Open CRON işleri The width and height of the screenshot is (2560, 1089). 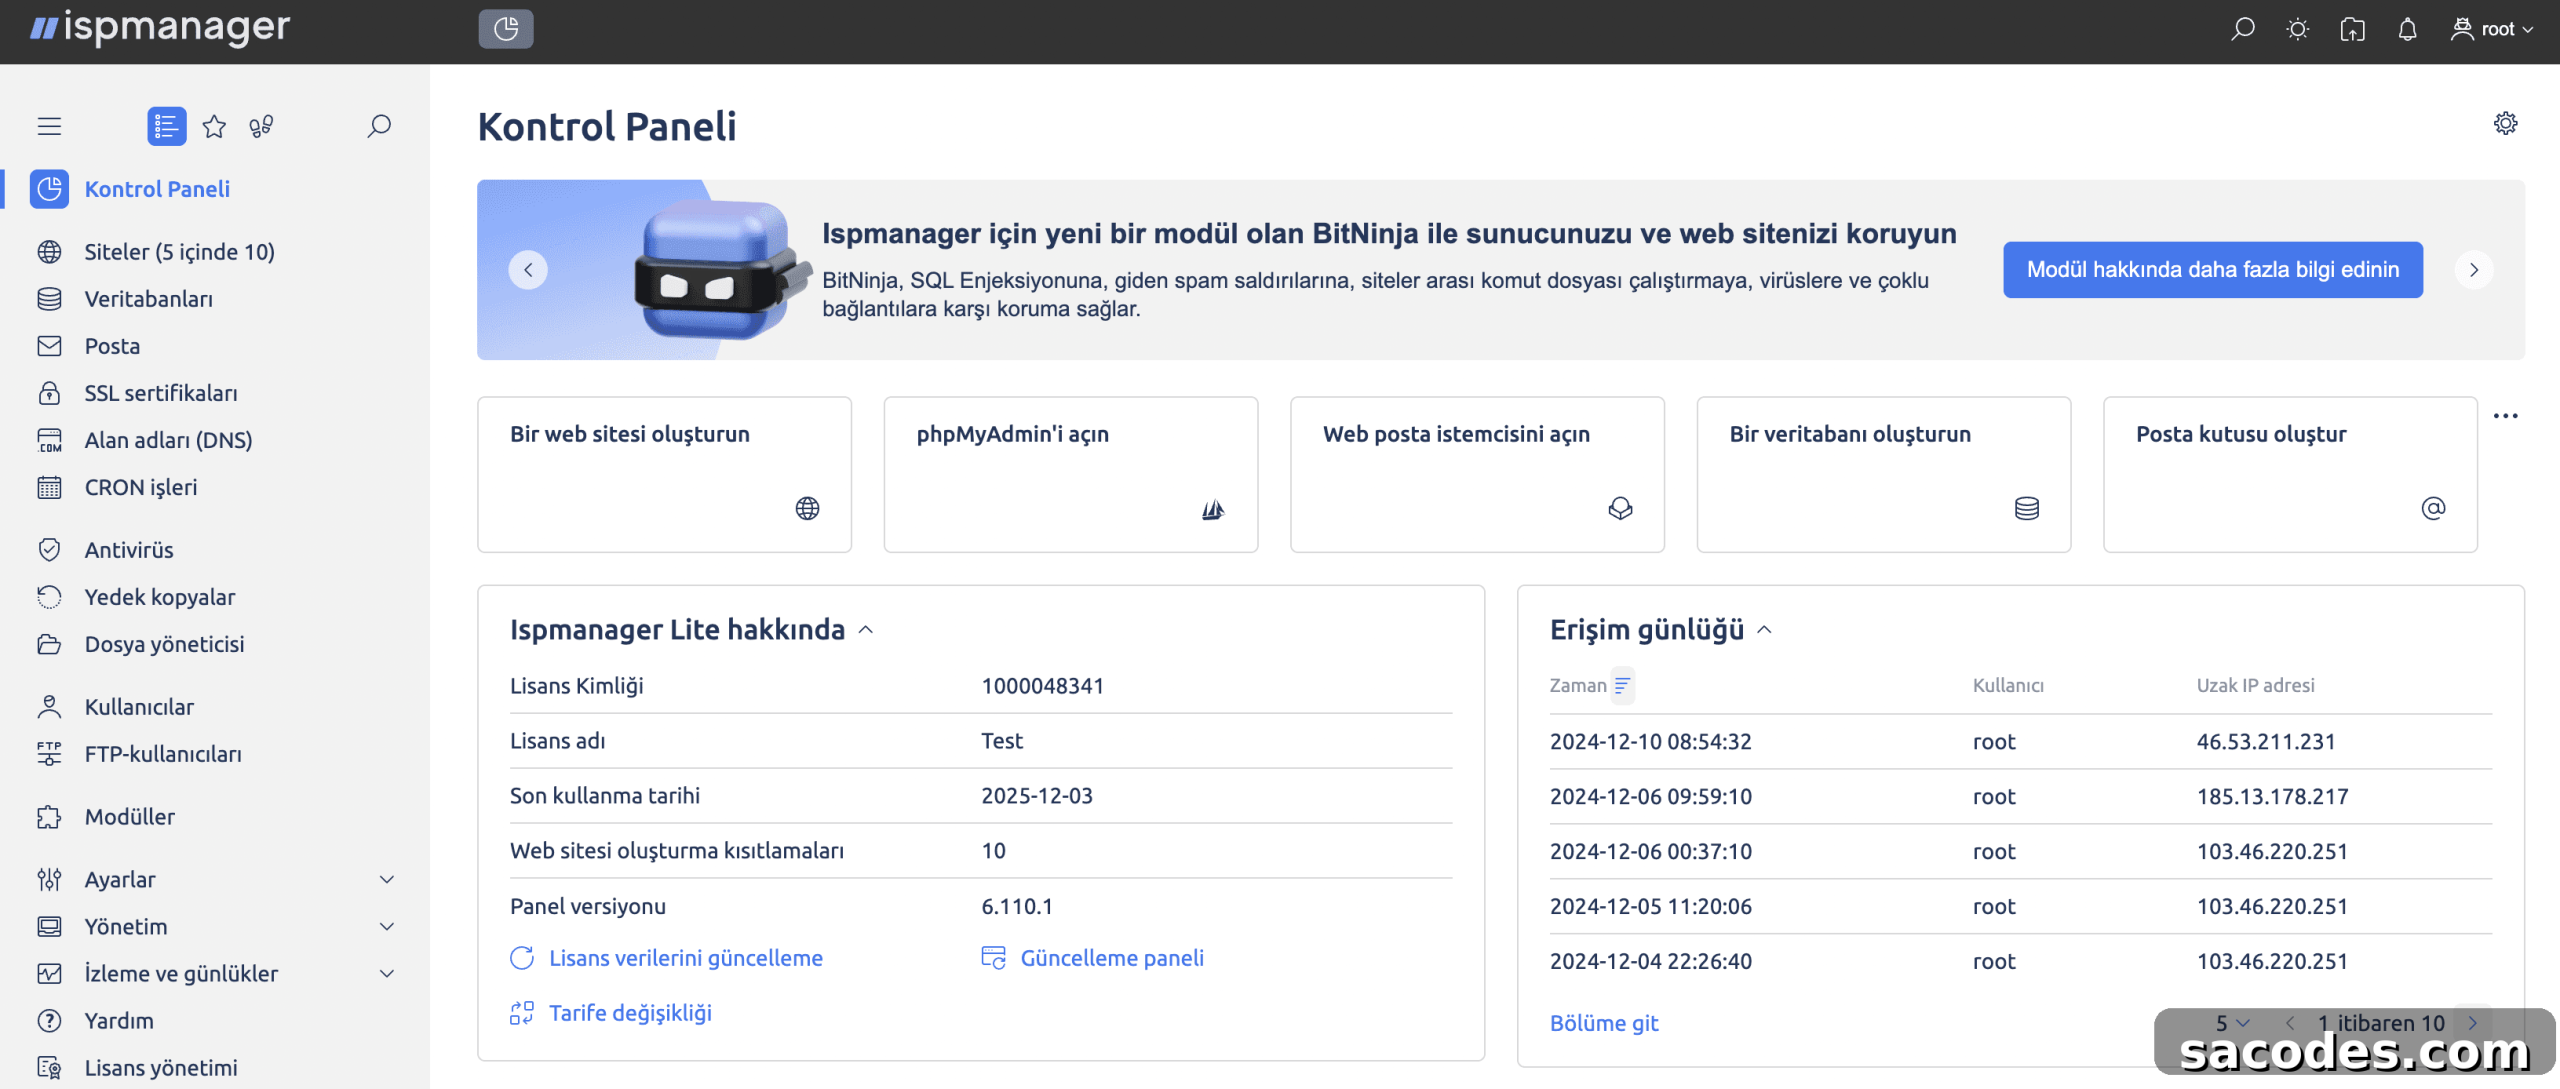coord(141,487)
